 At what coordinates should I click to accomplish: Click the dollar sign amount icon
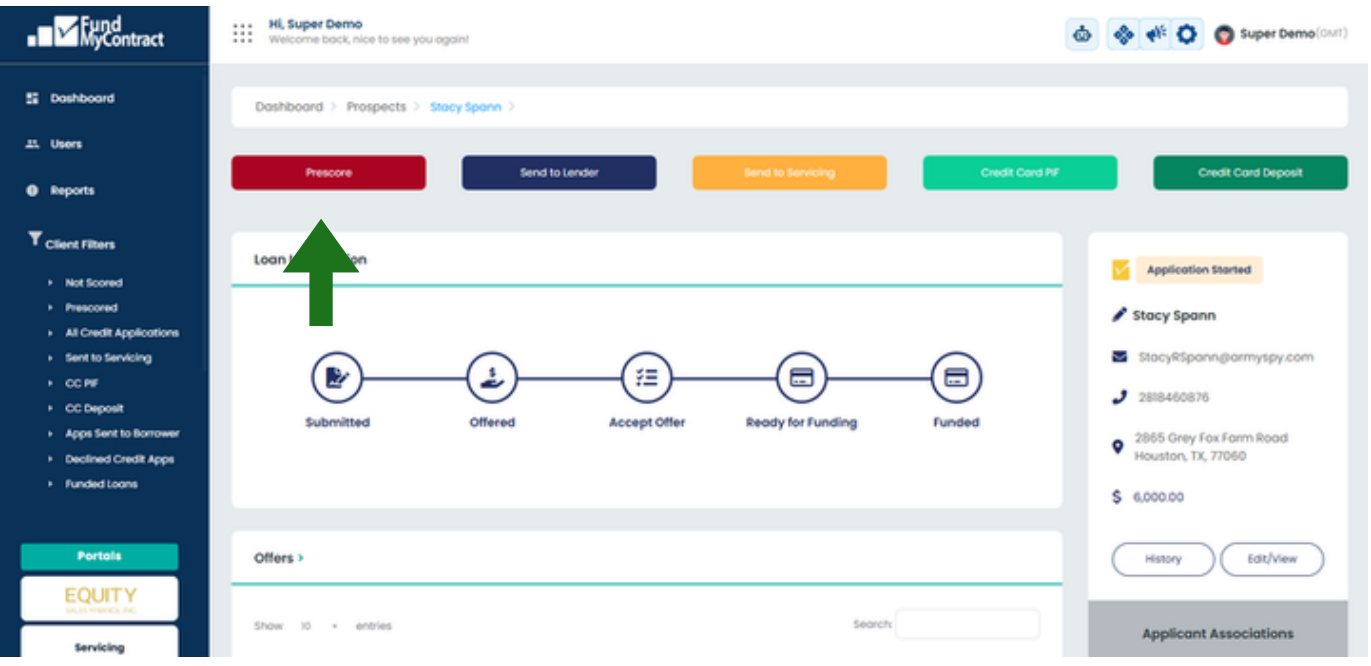click(1117, 497)
